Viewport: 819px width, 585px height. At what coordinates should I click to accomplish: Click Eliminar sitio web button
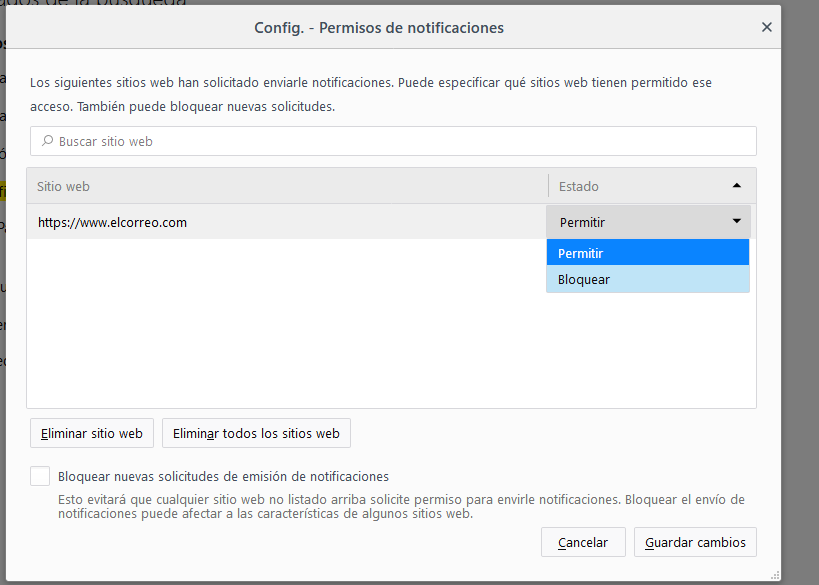point(92,433)
